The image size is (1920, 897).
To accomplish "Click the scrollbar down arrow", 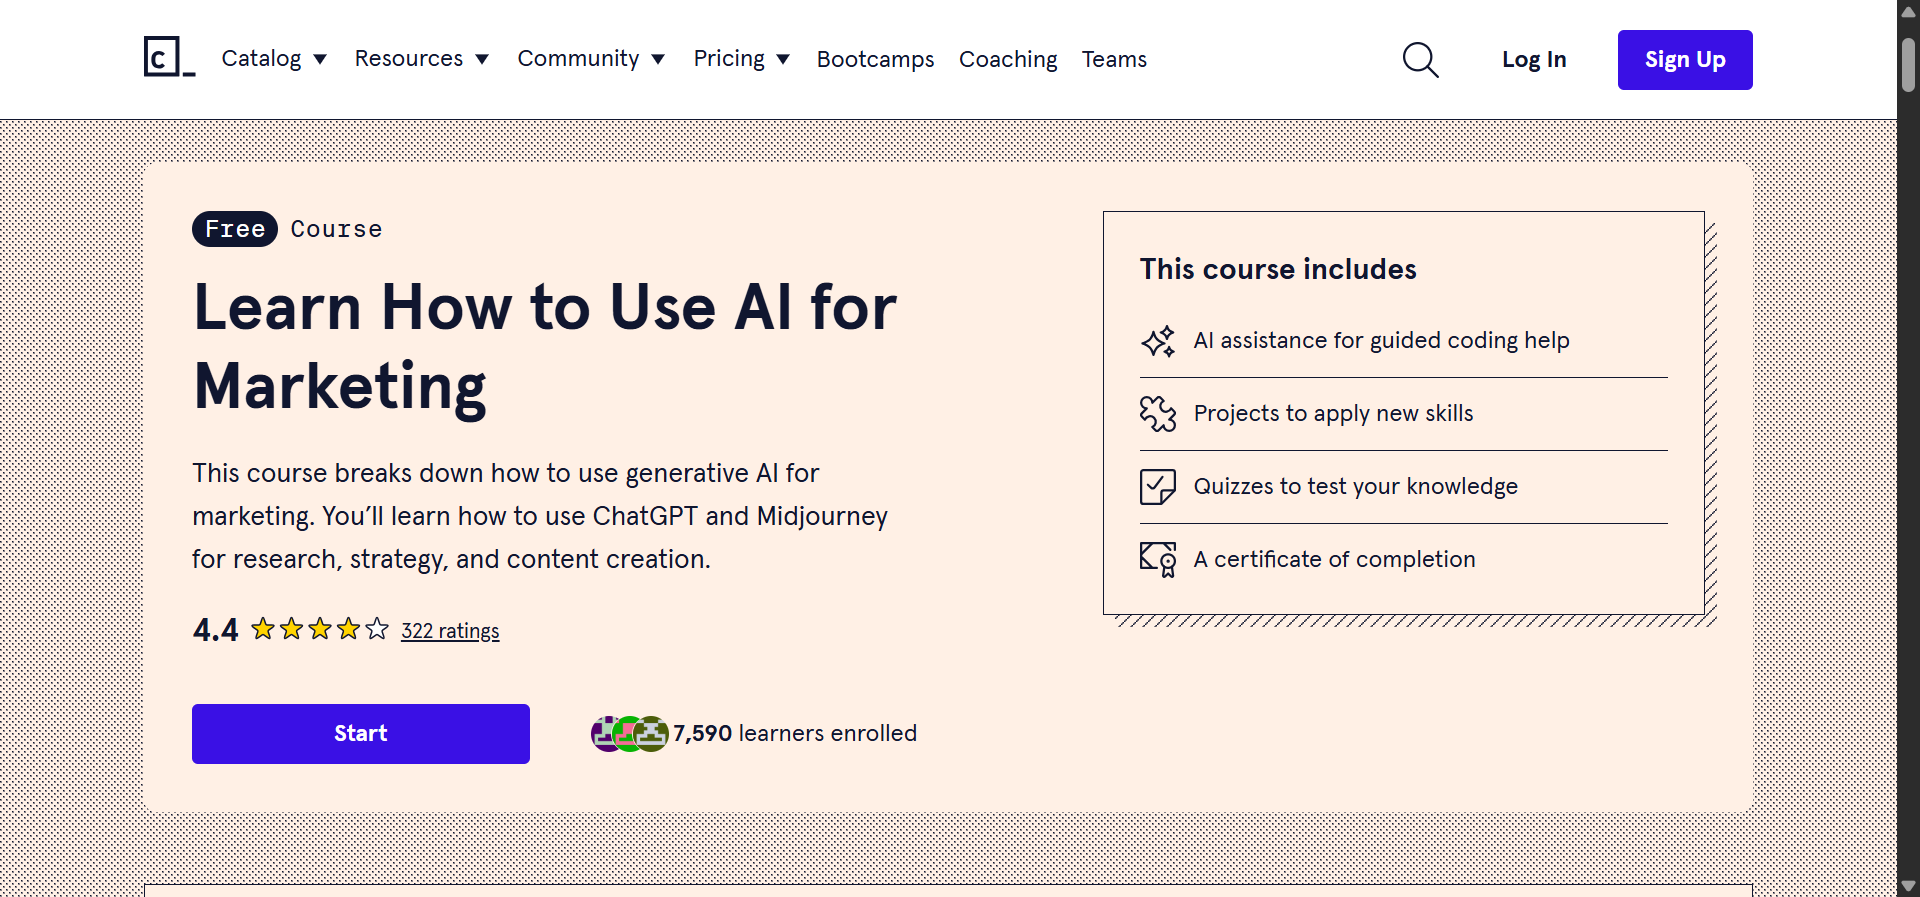I will 1908,886.
